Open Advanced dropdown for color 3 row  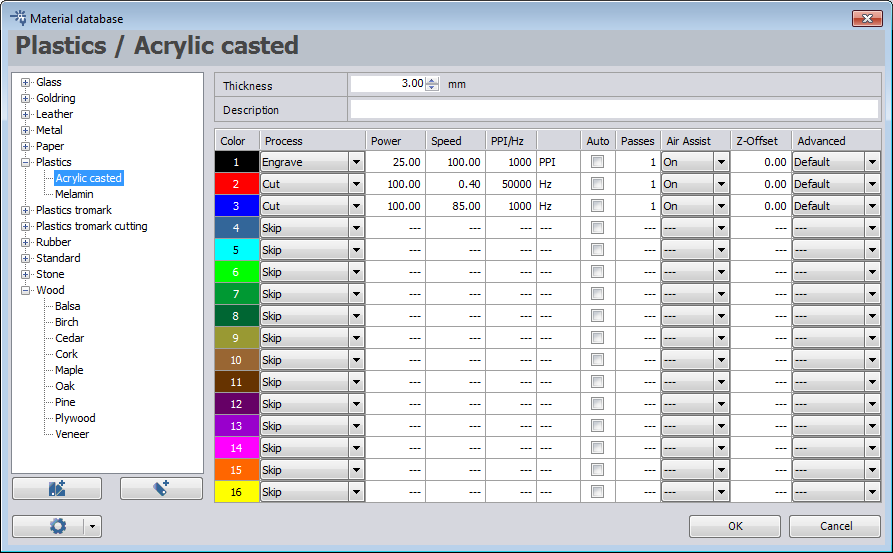coord(871,206)
